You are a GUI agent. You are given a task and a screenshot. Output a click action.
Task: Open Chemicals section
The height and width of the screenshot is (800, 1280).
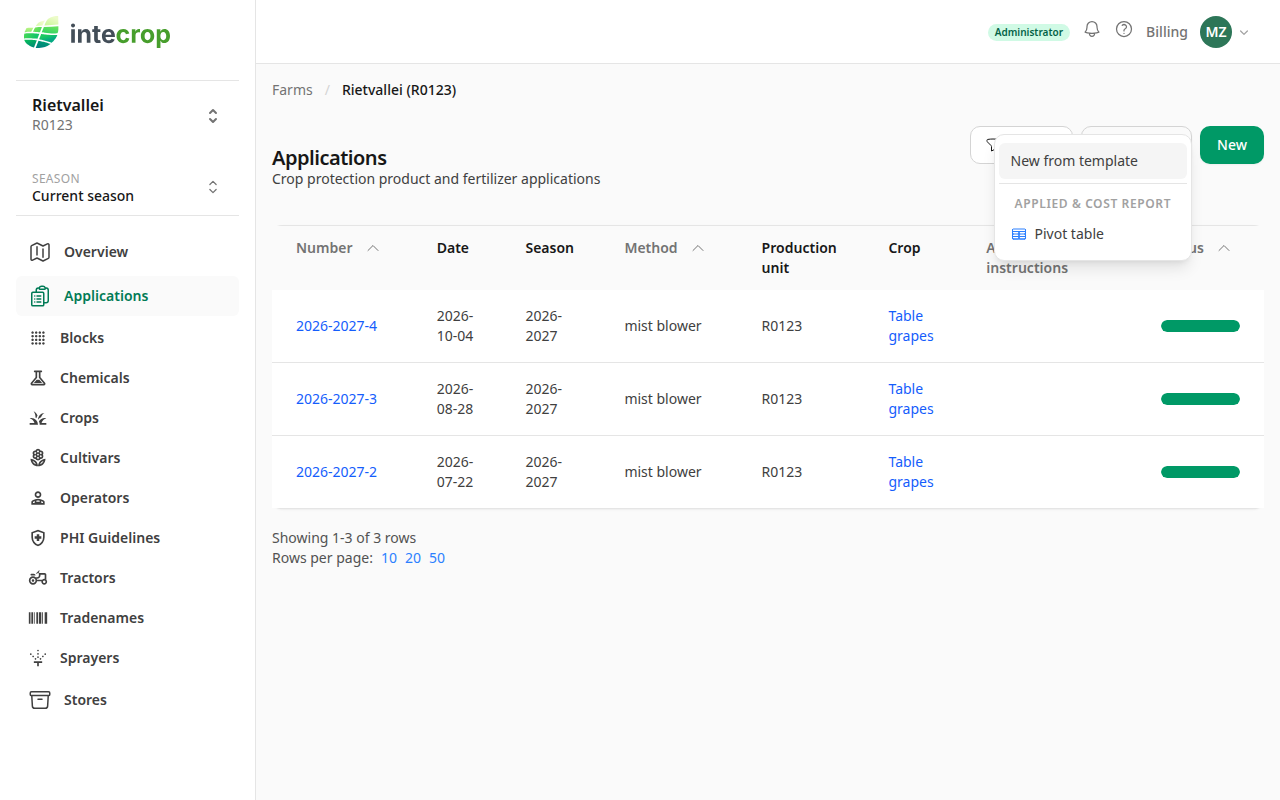pyautogui.click(x=127, y=378)
